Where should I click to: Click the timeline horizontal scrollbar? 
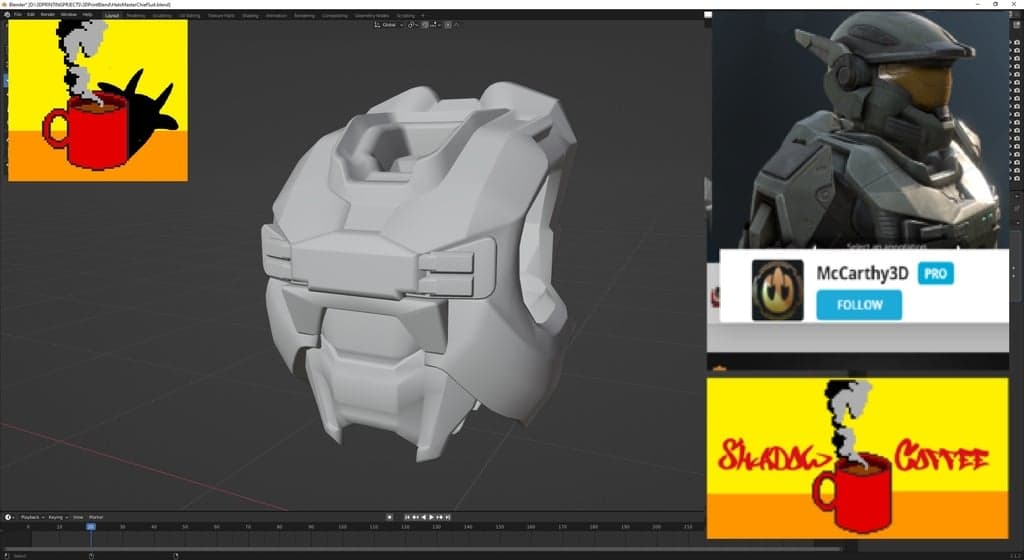[424, 548]
